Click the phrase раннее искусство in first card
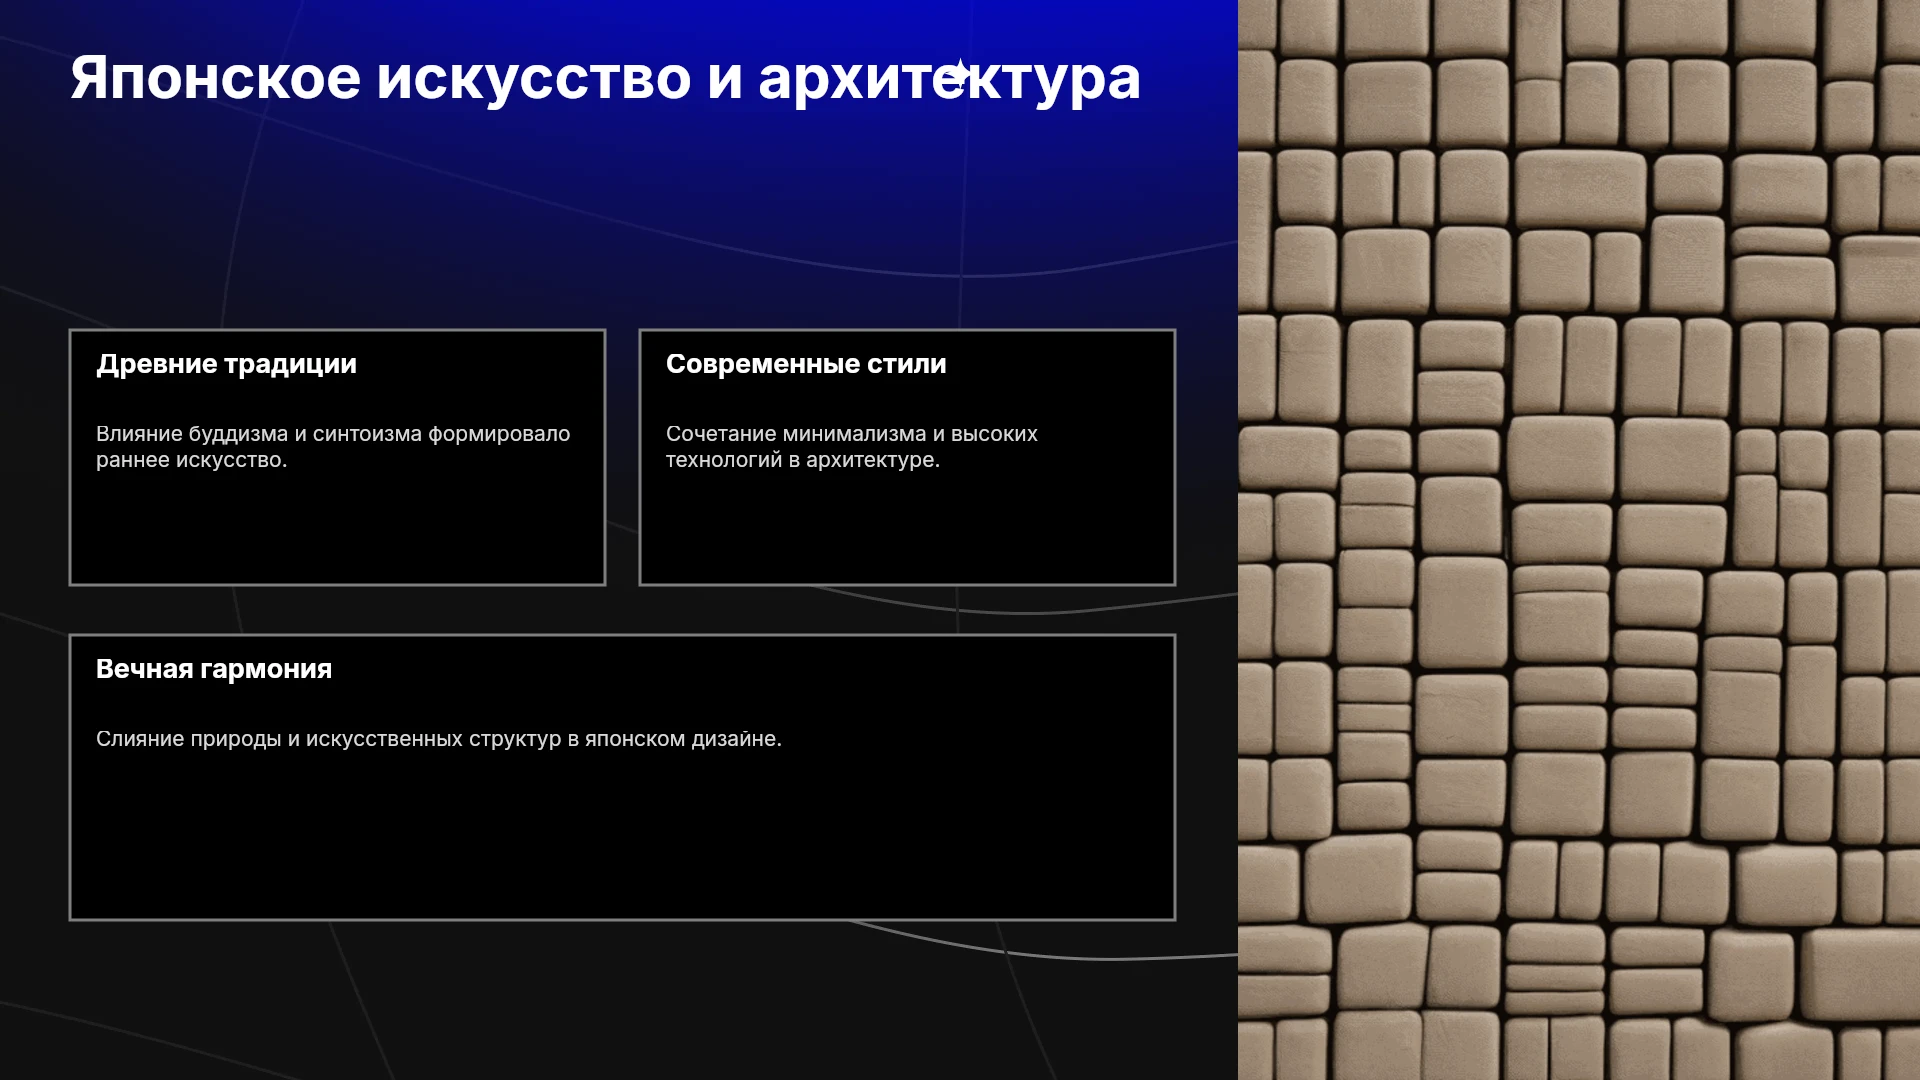Viewport: 1920px width, 1080px height. 191,460
